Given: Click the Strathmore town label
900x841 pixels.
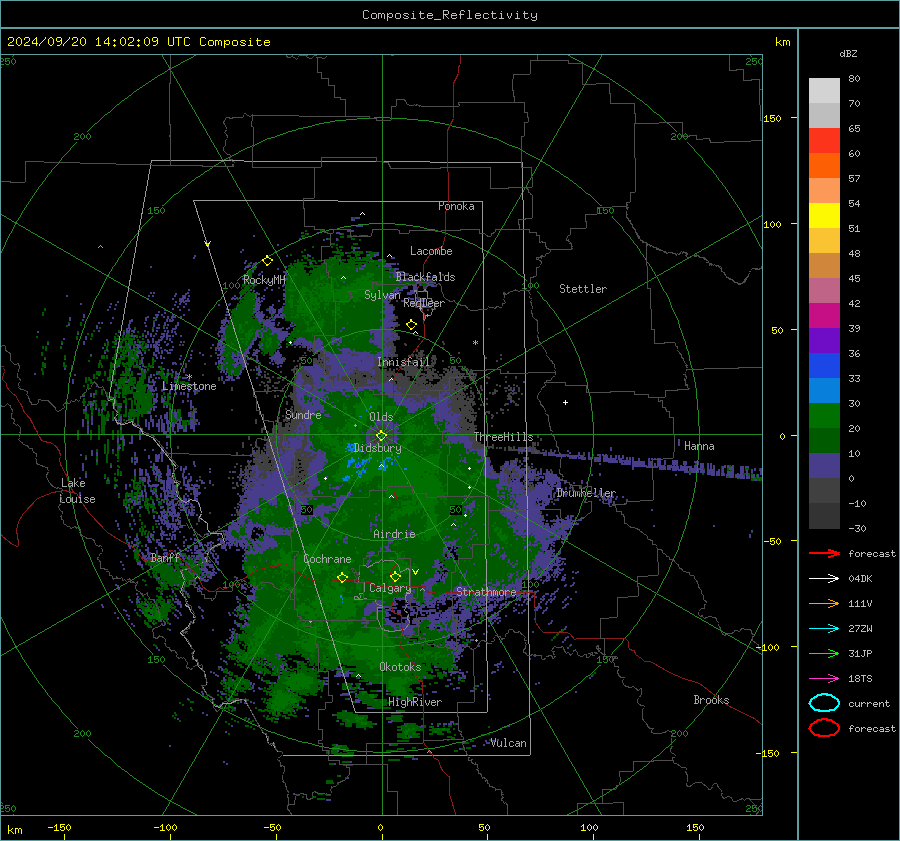Looking at the screenshot, I should pos(486,592).
